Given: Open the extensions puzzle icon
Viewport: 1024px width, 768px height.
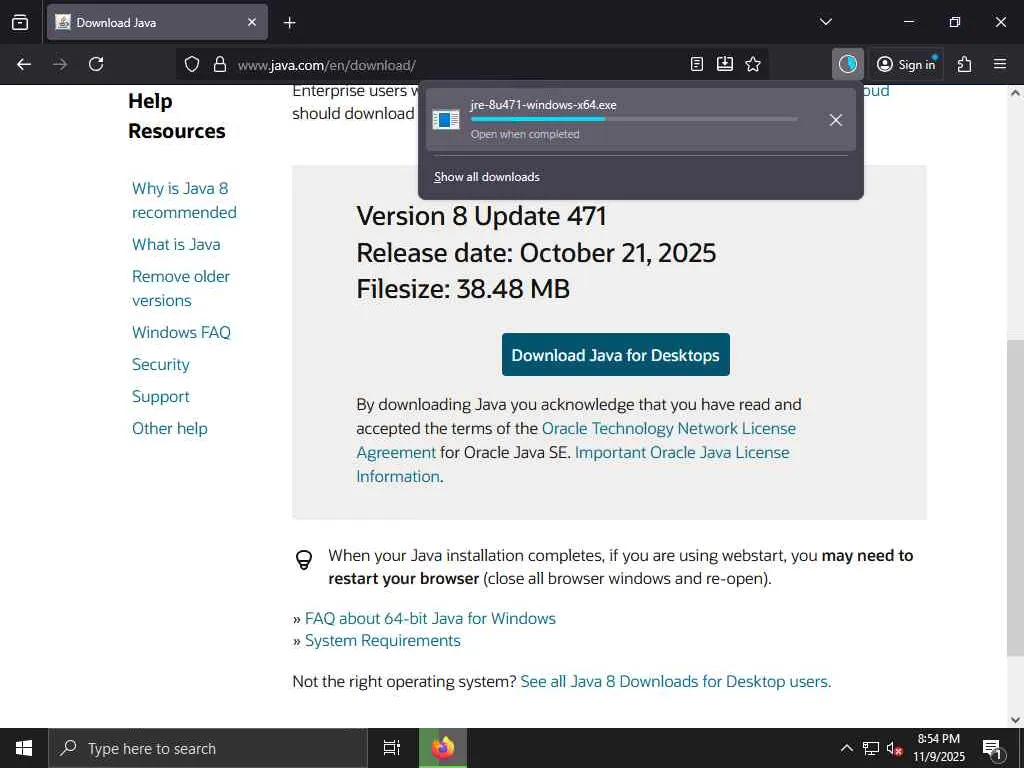Looking at the screenshot, I should click(965, 64).
